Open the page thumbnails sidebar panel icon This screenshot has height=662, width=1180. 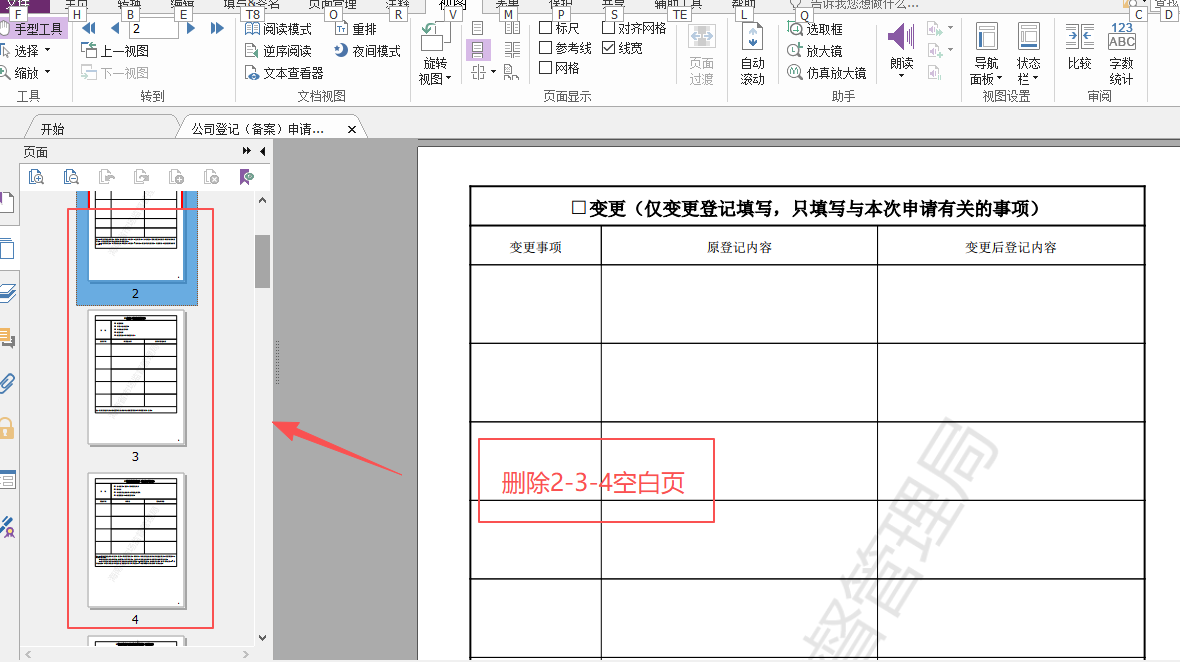click(8, 248)
